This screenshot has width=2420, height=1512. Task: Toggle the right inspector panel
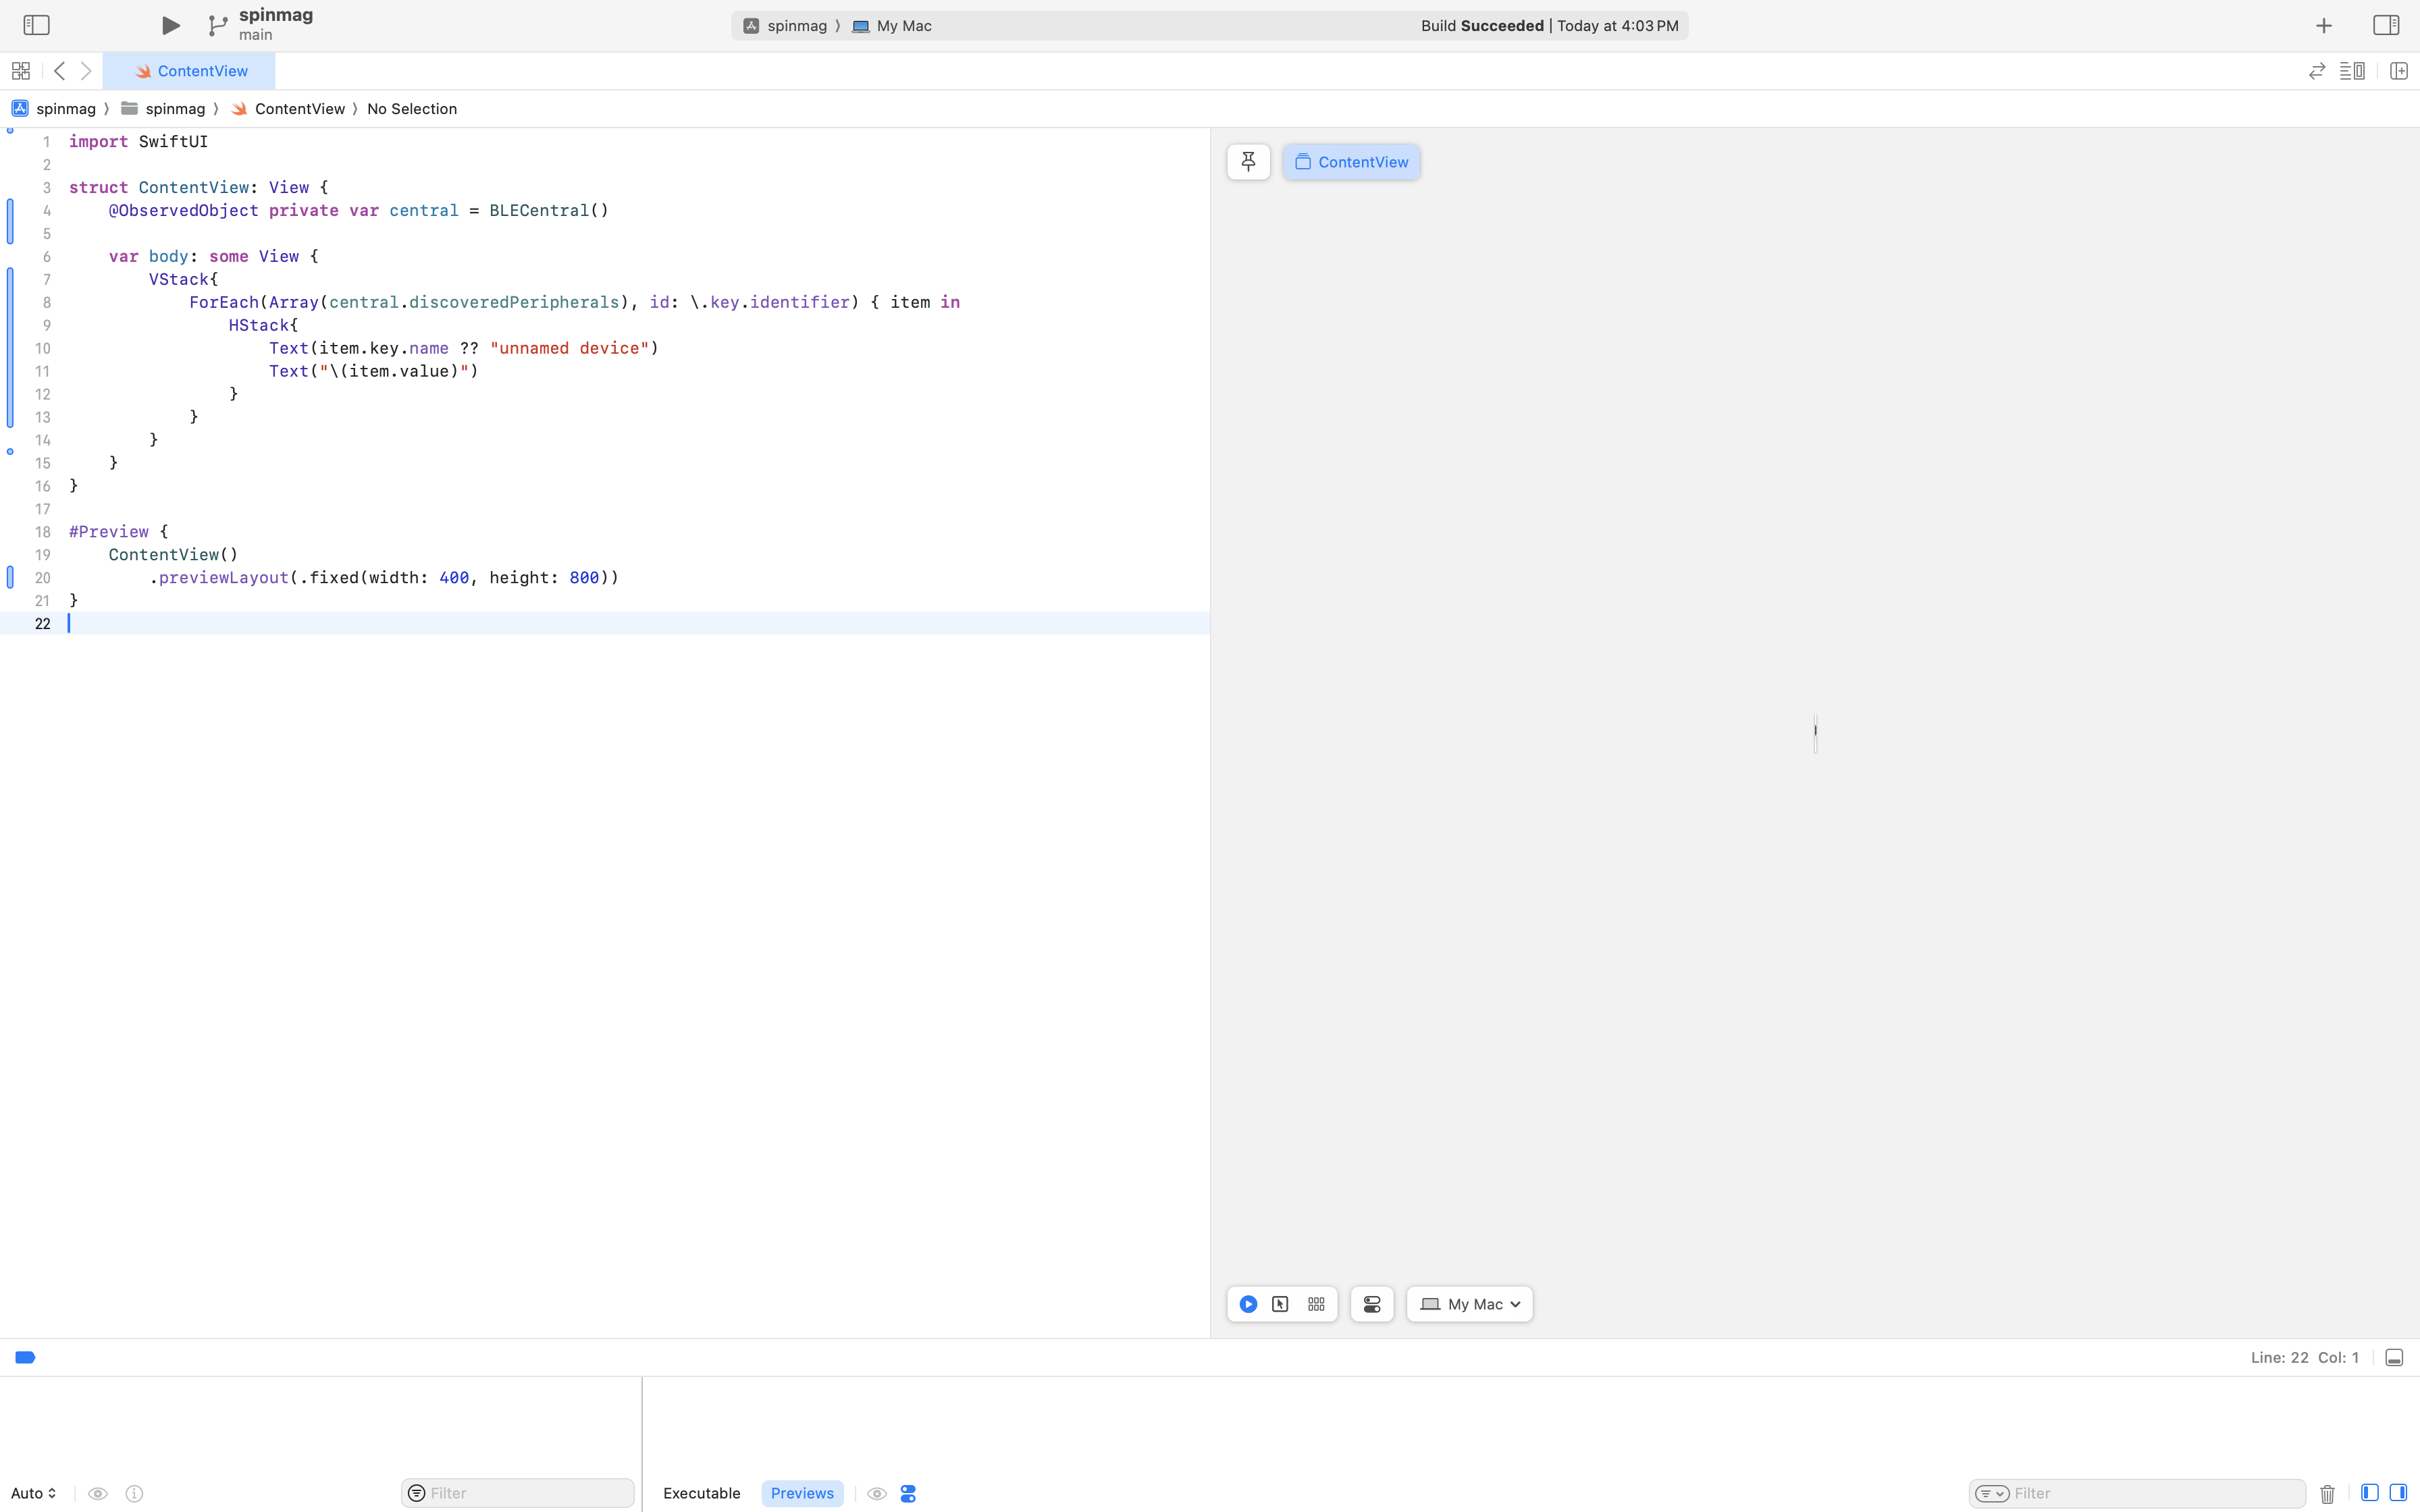coord(2385,25)
